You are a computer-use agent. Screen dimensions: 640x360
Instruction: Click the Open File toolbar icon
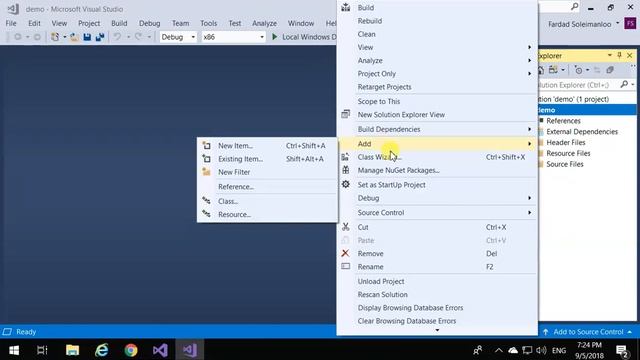point(74,37)
